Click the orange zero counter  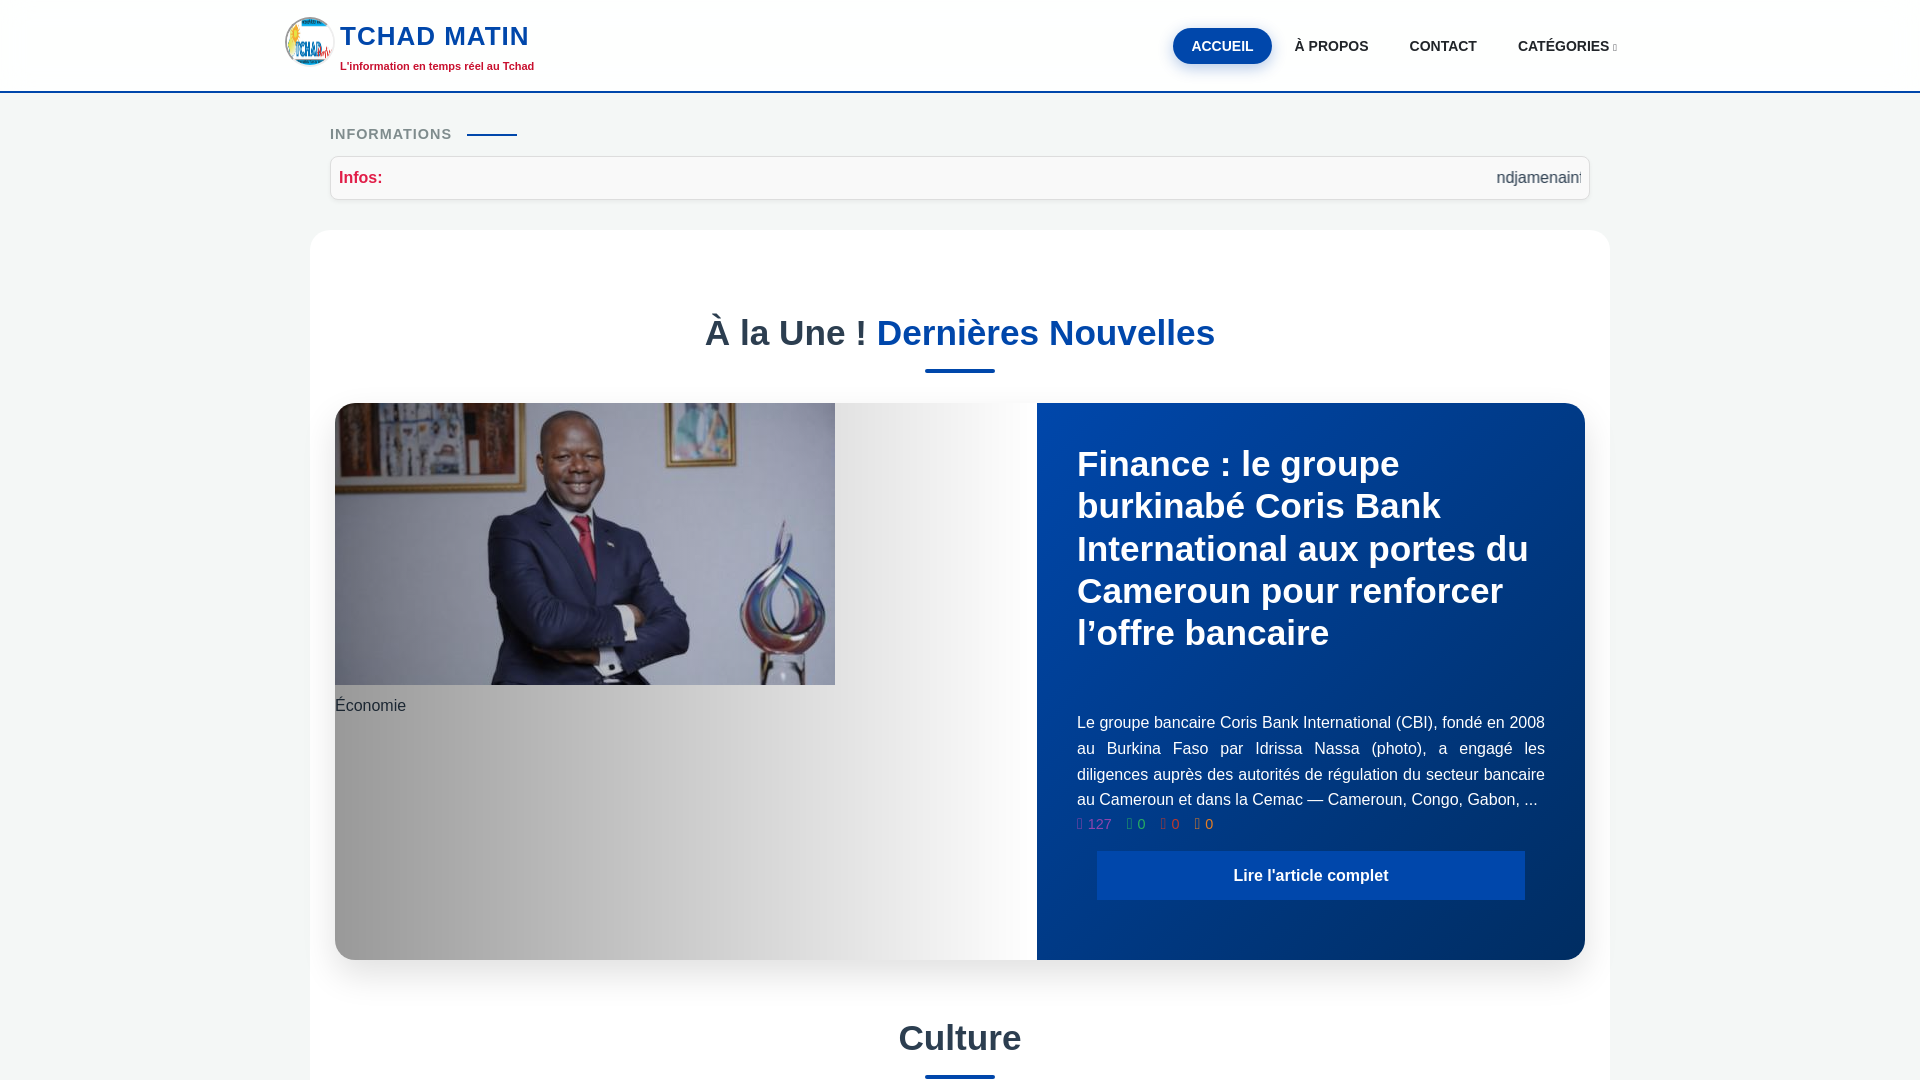click(x=1204, y=825)
